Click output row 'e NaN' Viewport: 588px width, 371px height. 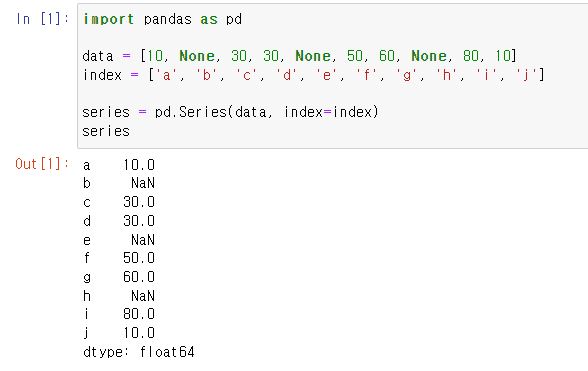(119, 240)
